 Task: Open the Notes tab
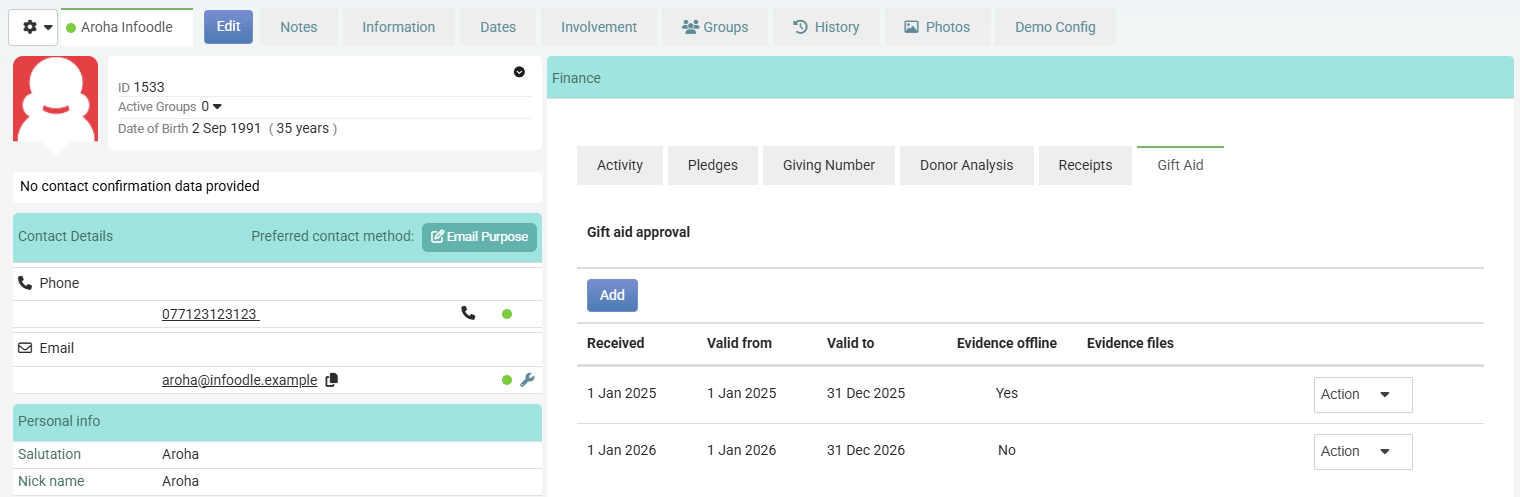298,27
